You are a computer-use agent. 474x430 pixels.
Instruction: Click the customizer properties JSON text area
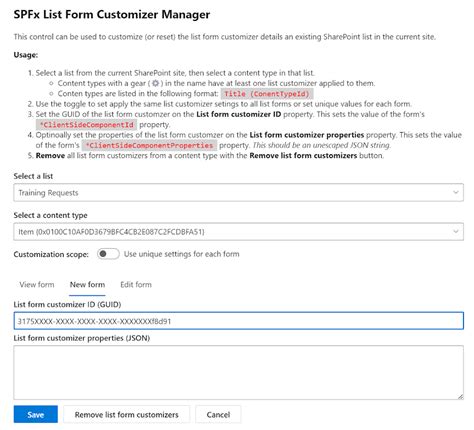click(x=238, y=372)
